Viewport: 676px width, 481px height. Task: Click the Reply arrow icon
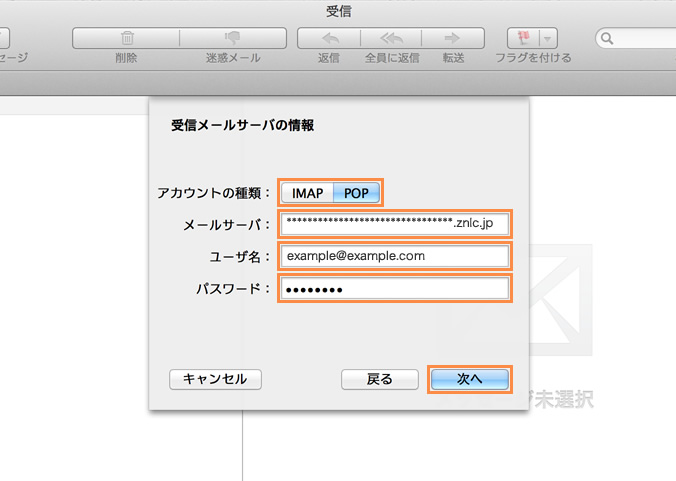(x=330, y=38)
